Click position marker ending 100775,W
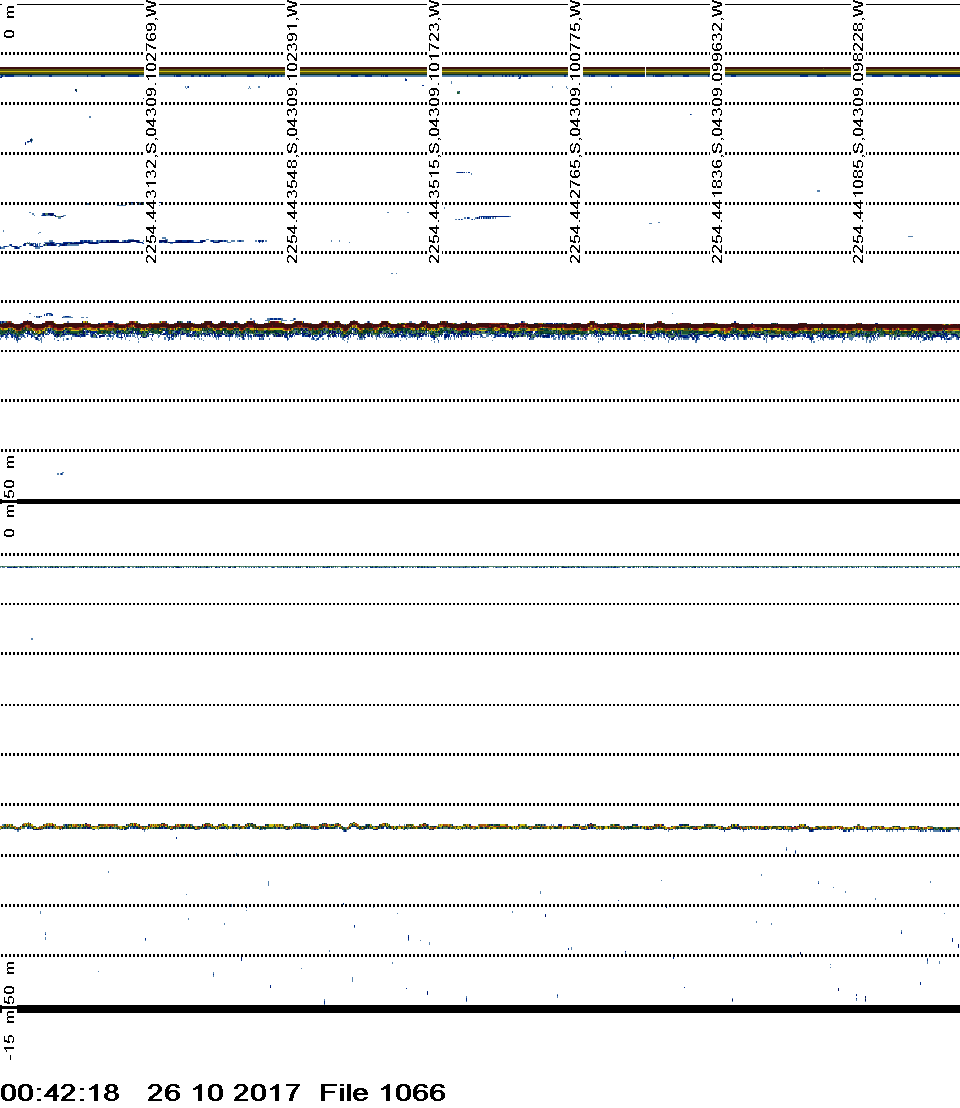This screenshot has height=1108, width=960. (x=575, y=132)
